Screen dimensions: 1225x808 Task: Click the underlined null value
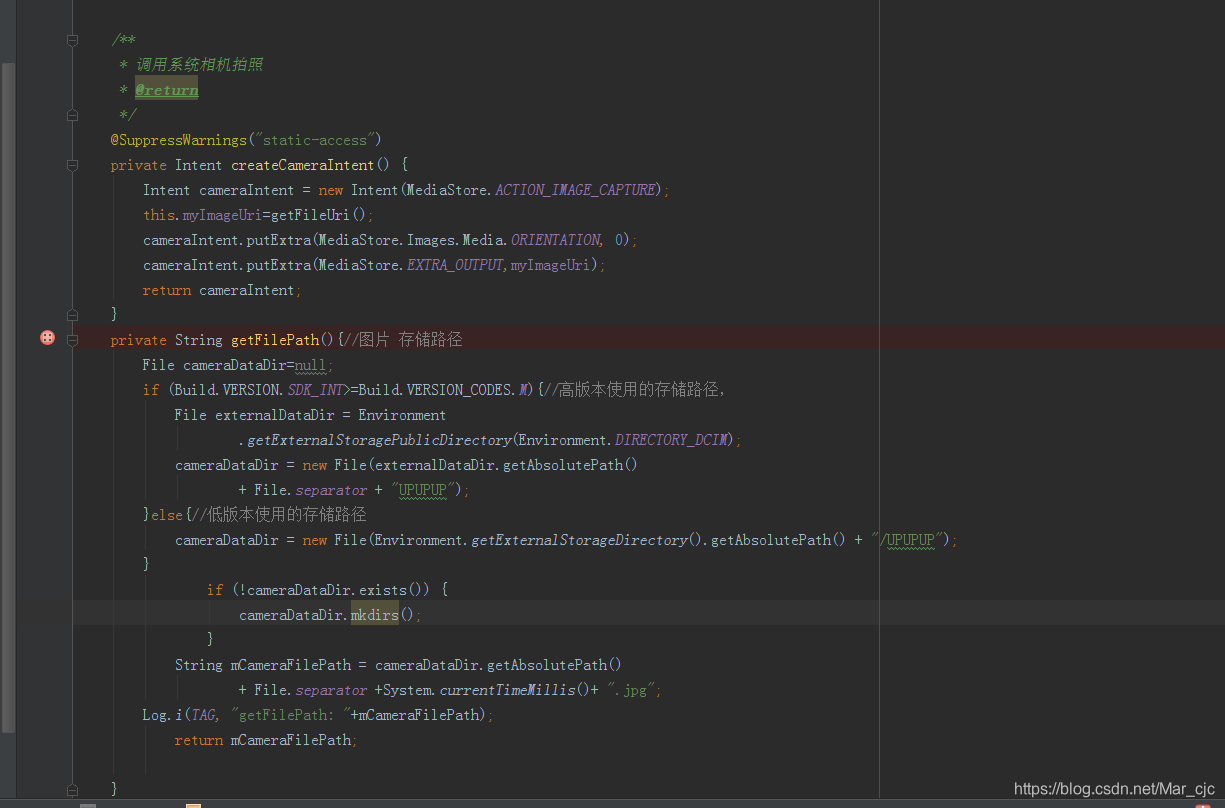tap(311, 365)
